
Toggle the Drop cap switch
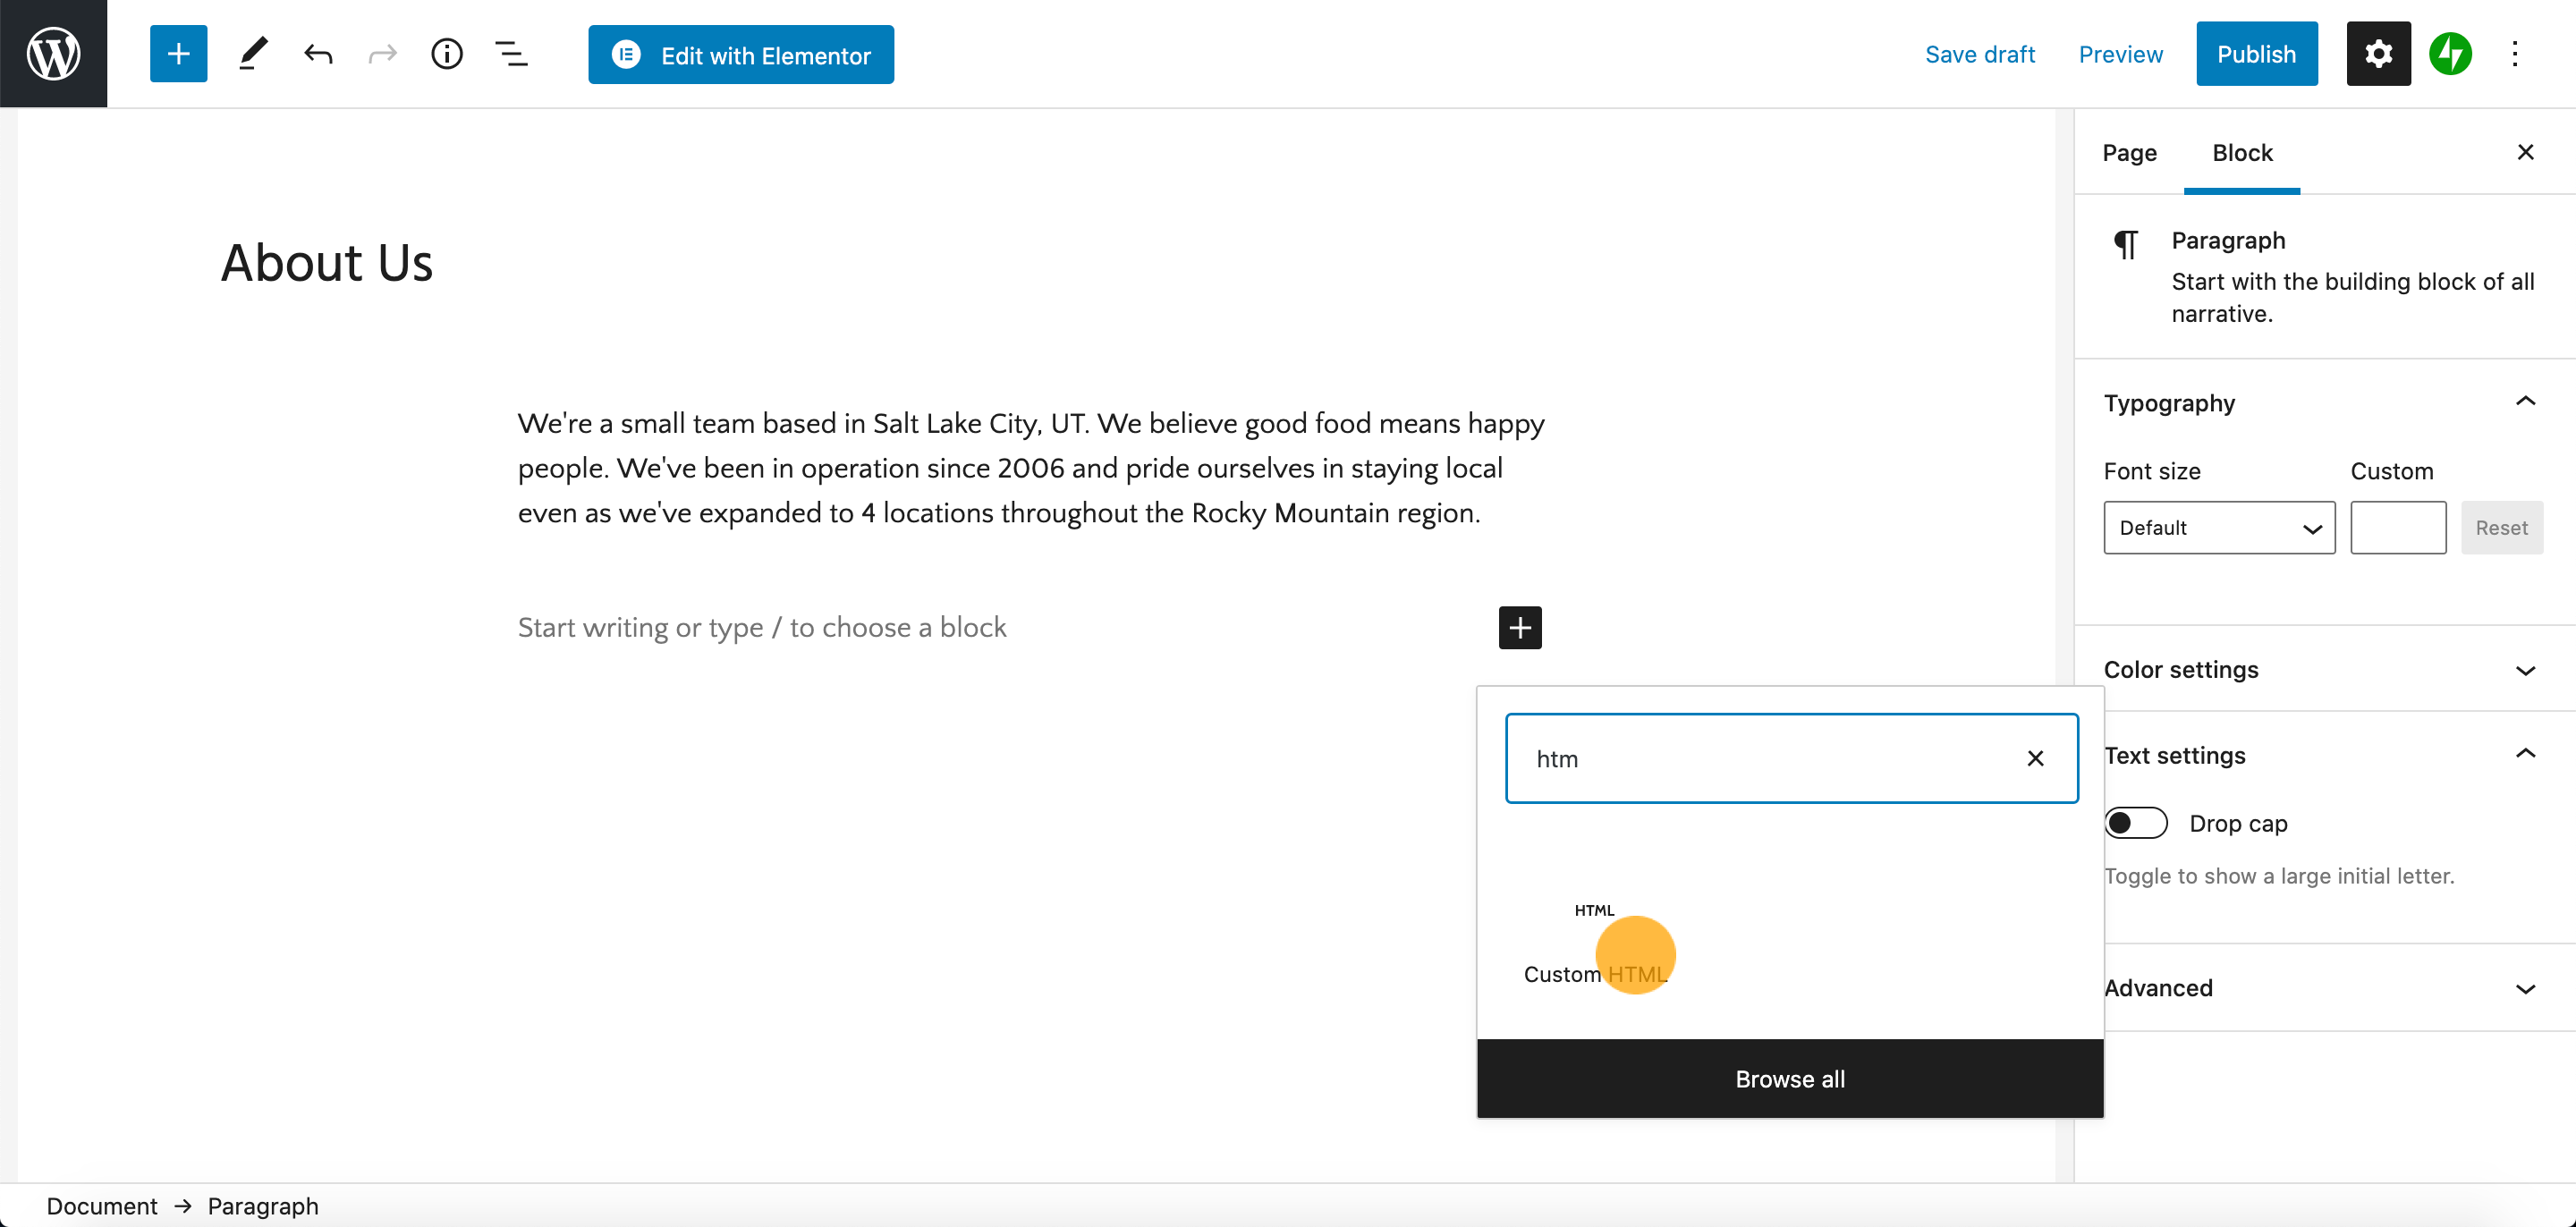pyautogui.click(x=2135, y=823)
